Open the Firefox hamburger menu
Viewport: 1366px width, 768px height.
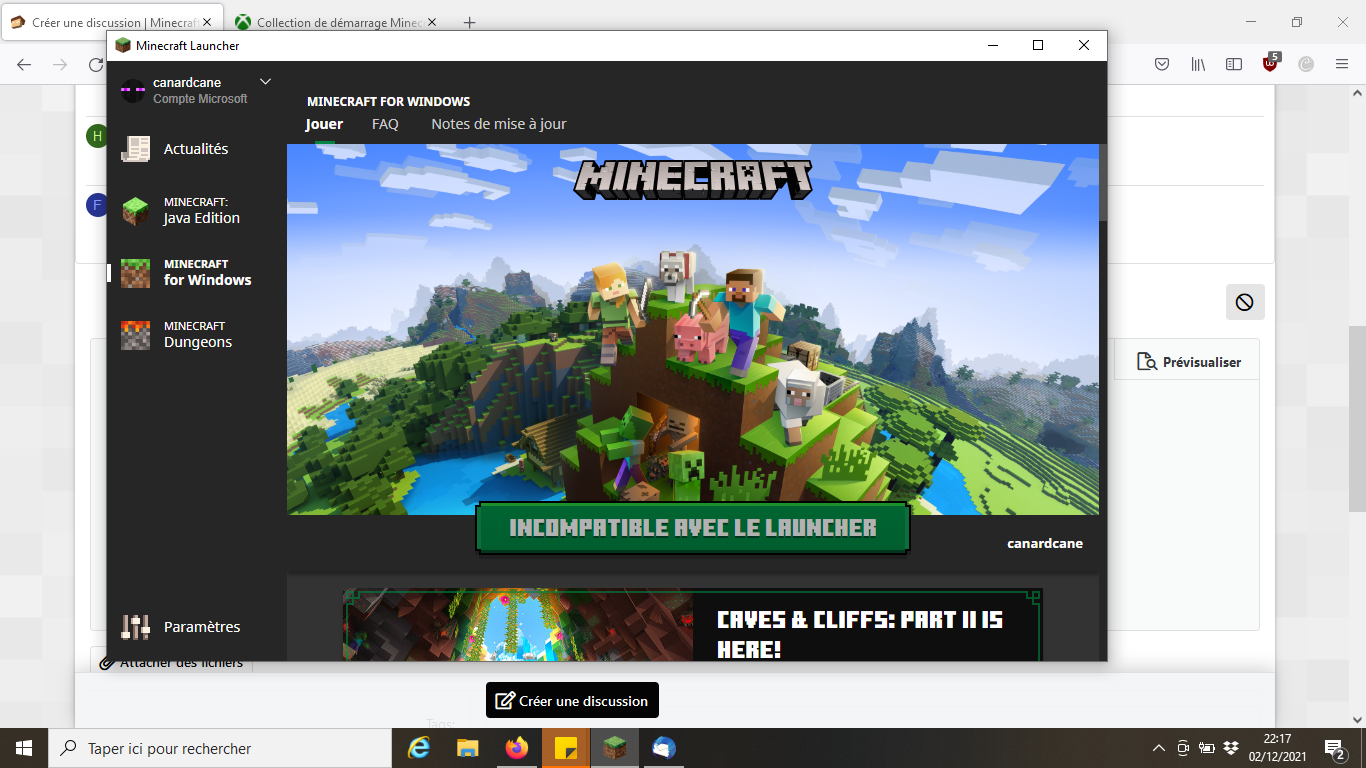(1342, 64)
